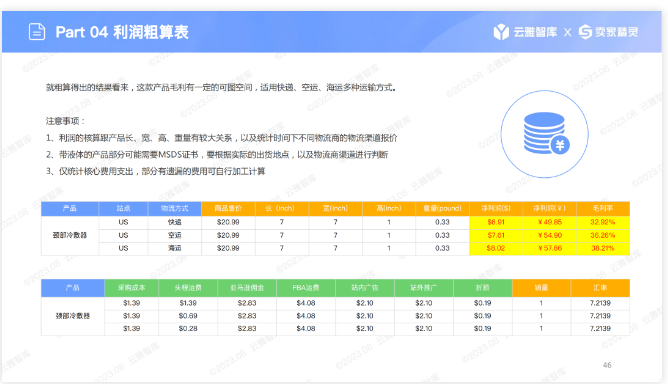The height and width of the screenshot is (384, 668).
Task: Click the $0.69 头程运费 cell
Action: pos(188,316)
